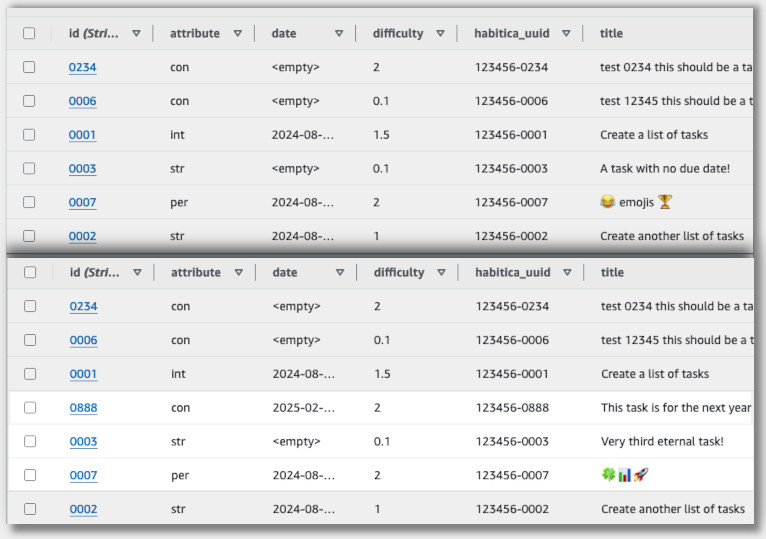Toggle select-all checkbox in the bottom table header

[30, 272]
